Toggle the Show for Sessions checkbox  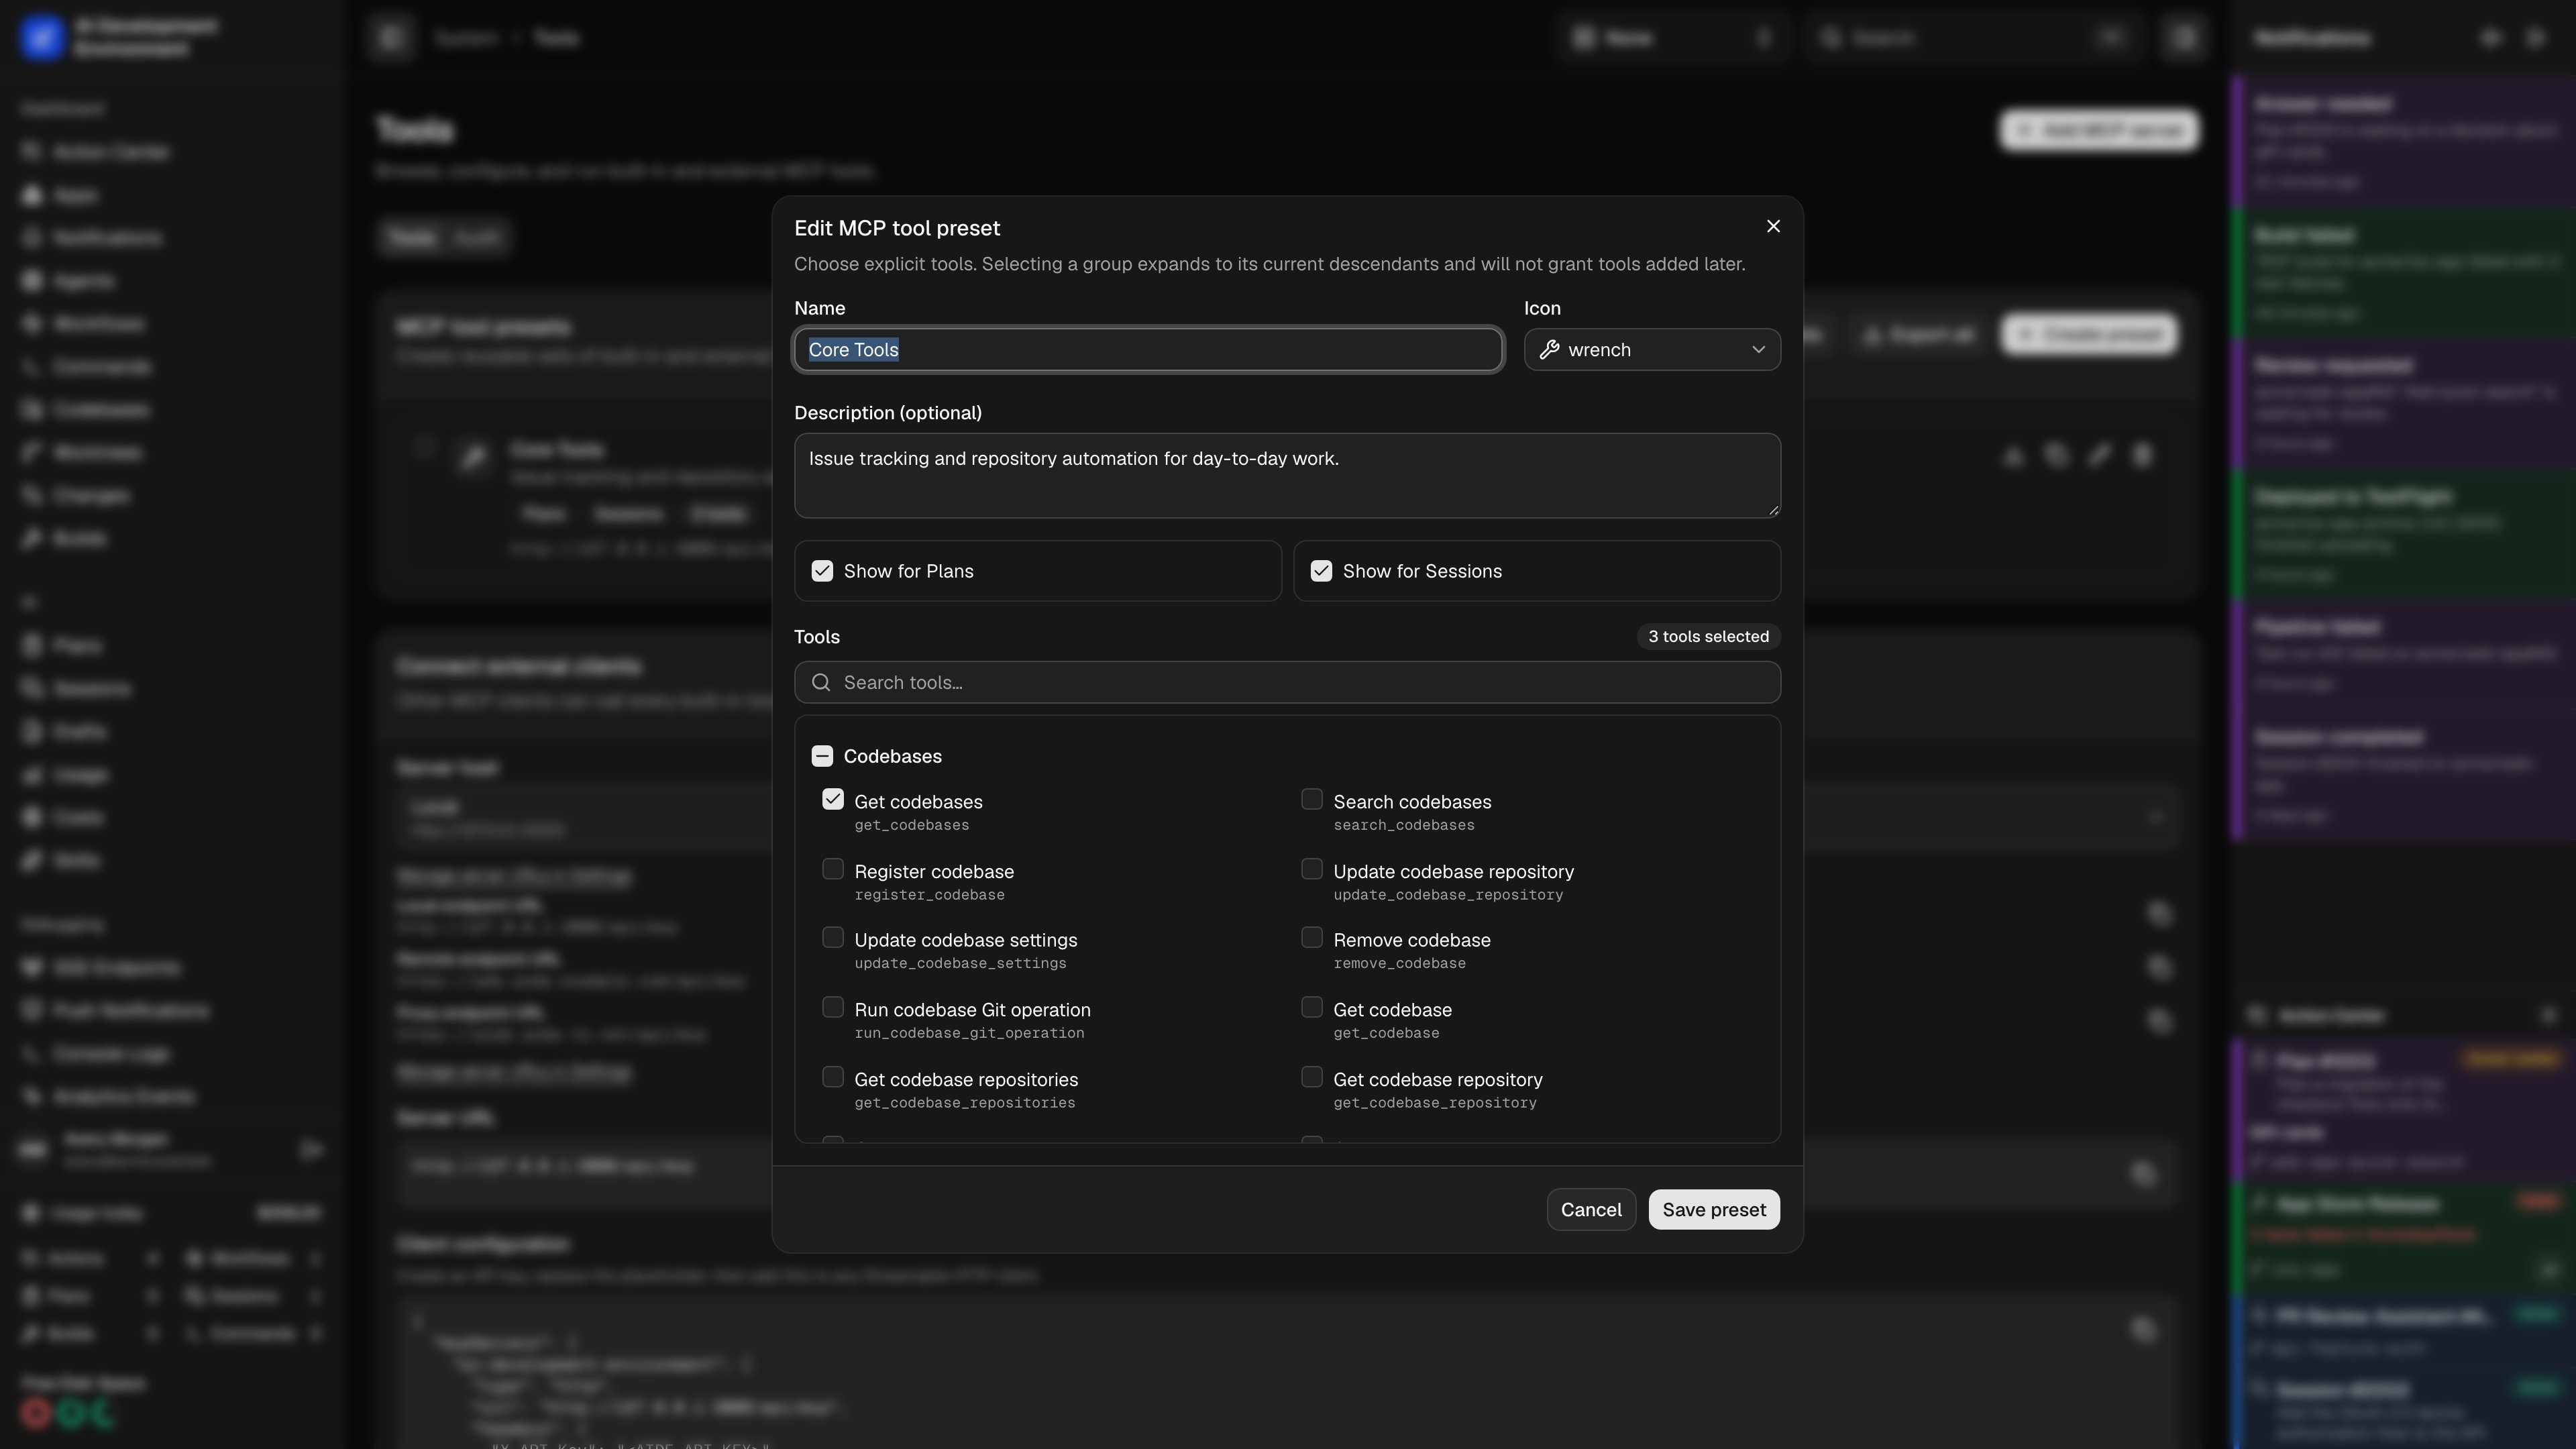(1321, 571)
